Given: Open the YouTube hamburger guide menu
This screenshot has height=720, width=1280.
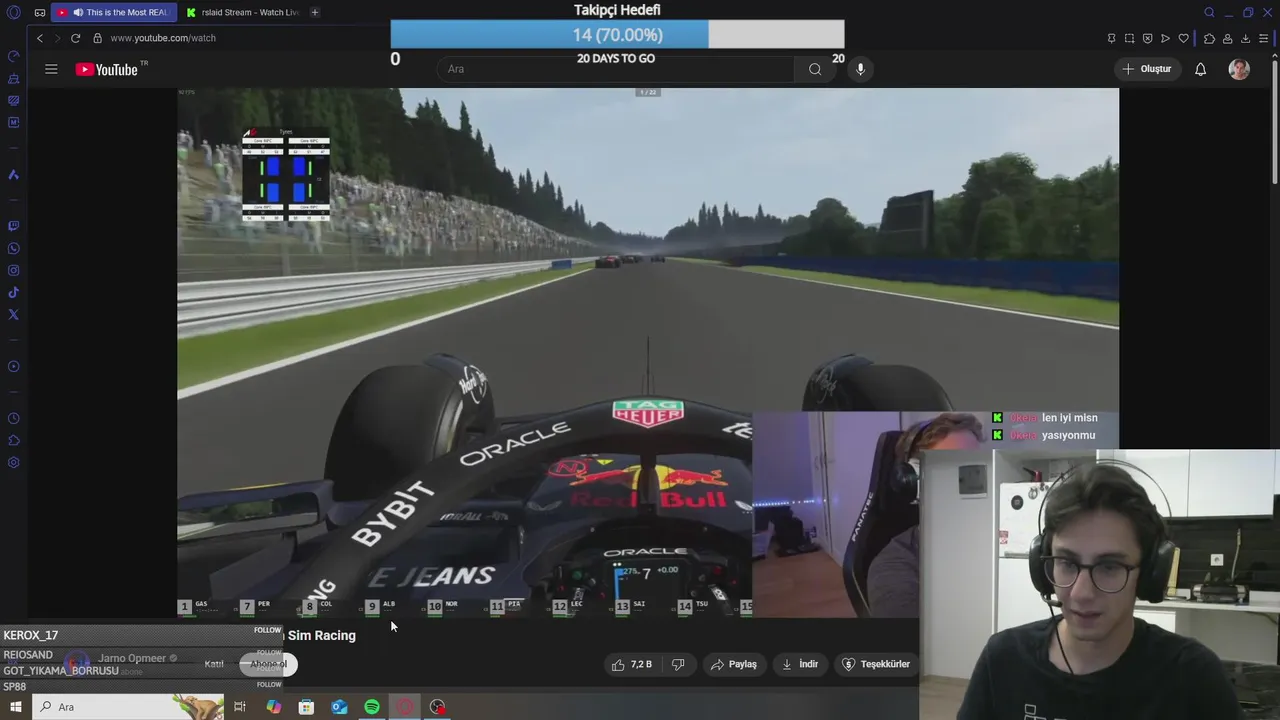Looking at the screenshot, I should click(x=51, y=69).
